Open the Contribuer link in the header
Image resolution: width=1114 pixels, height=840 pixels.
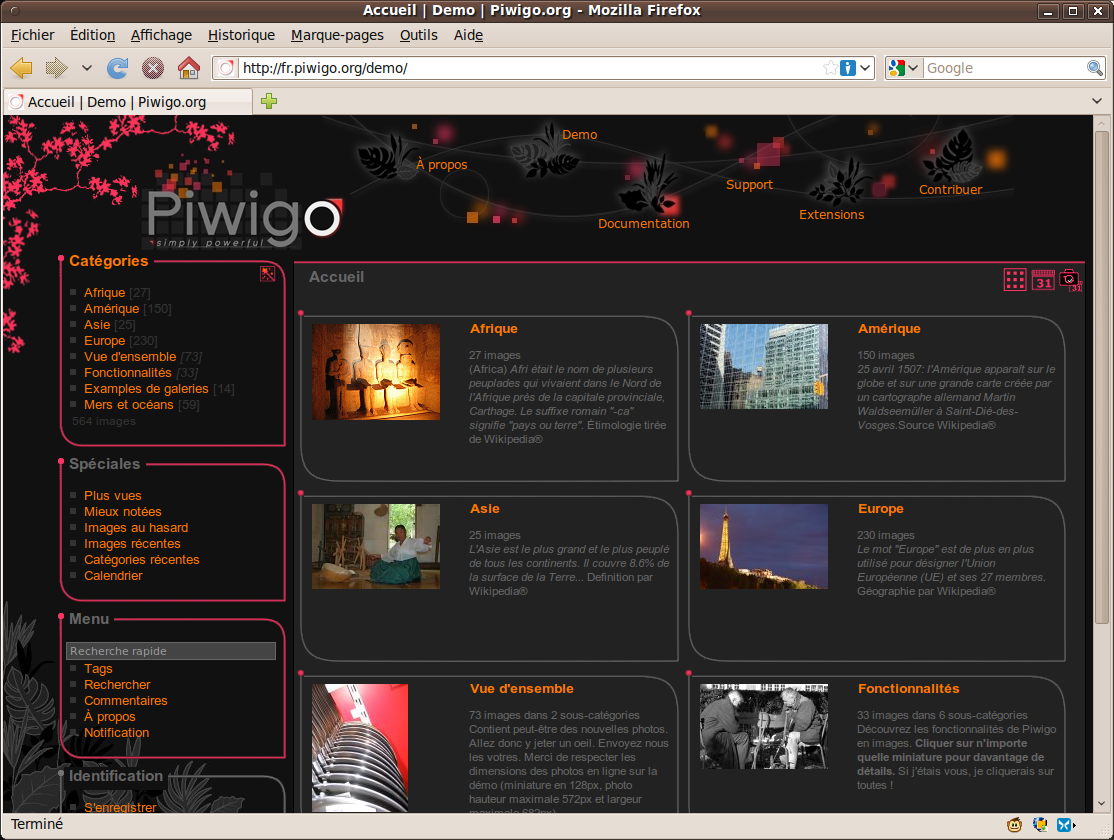coord(950,189)
